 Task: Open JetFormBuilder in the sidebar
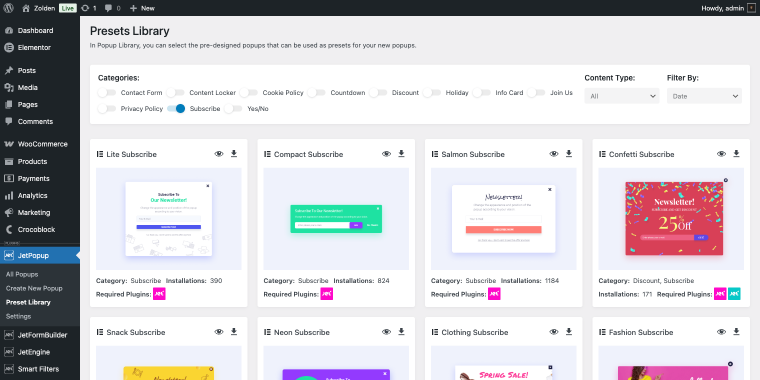(40, 335)
